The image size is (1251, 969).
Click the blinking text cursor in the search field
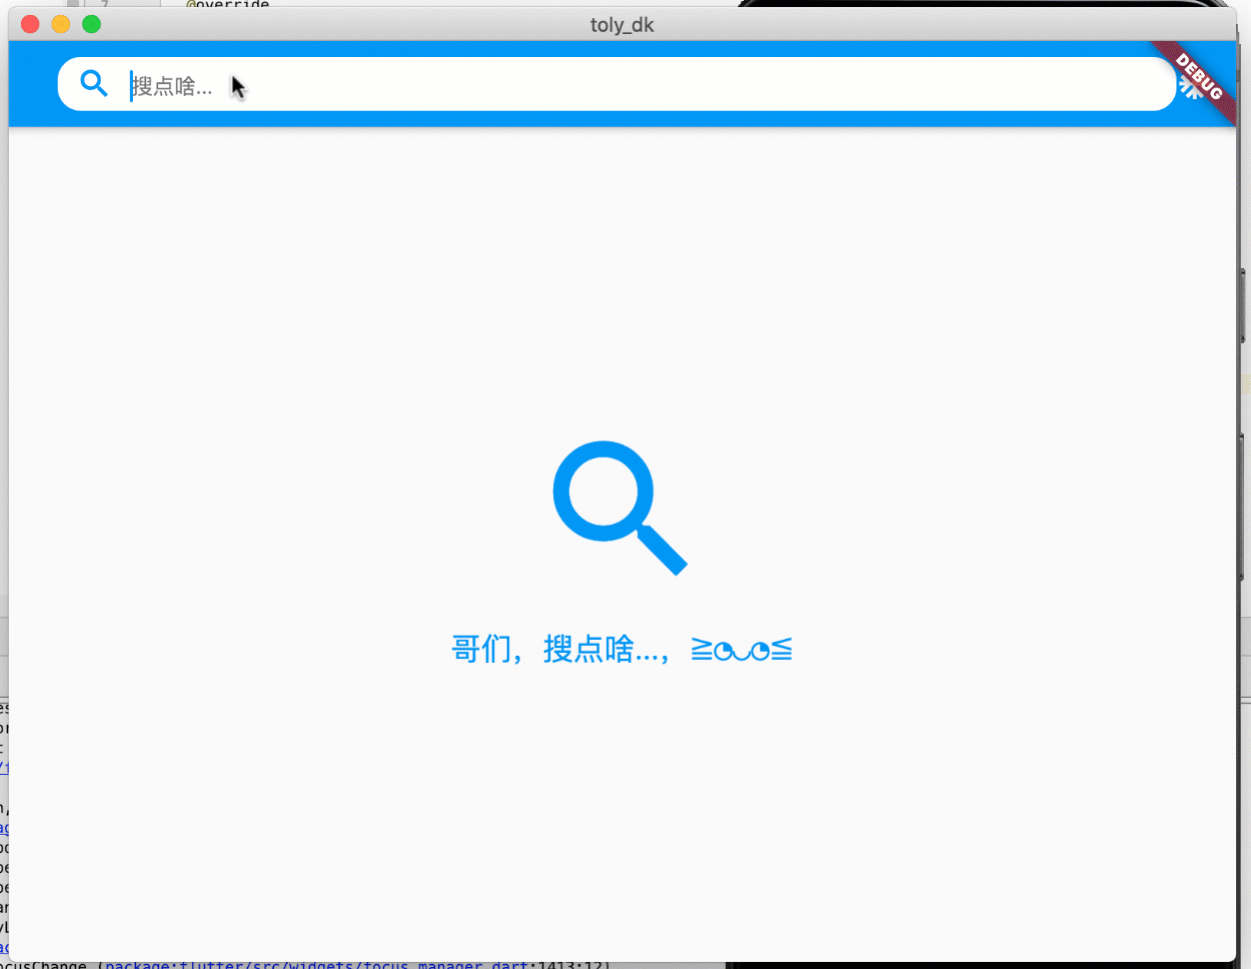(x=131, y=87)
